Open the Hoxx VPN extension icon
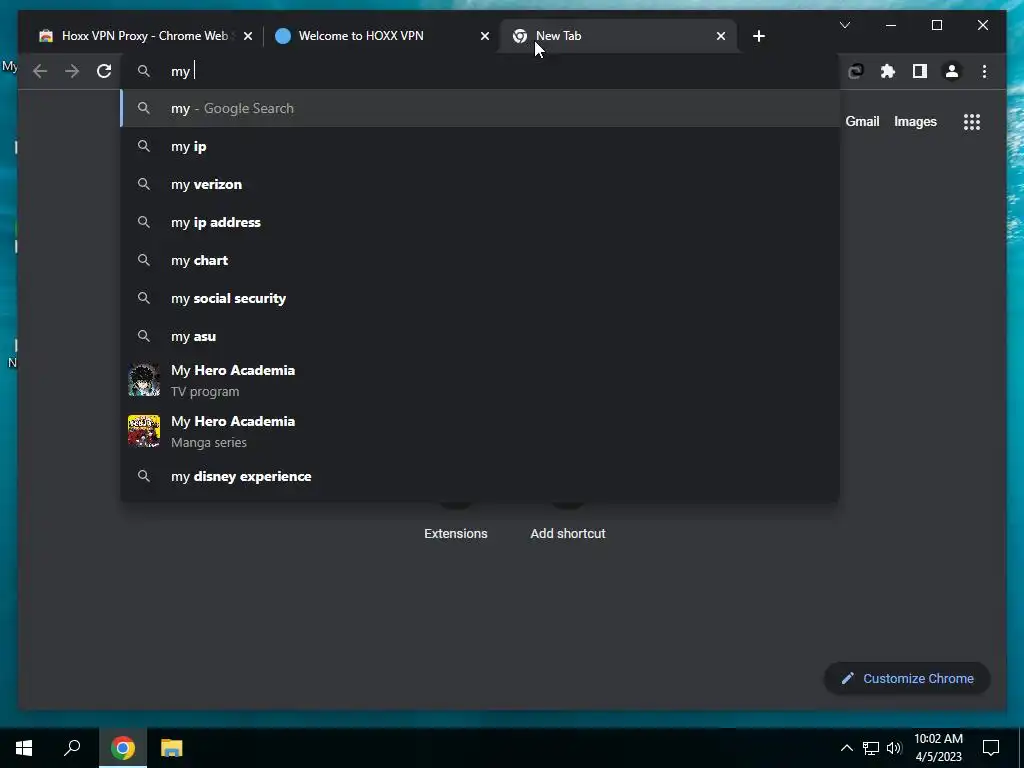Image resolution: width=1024 pixels, height=768 pixels. tap(856, 71)
